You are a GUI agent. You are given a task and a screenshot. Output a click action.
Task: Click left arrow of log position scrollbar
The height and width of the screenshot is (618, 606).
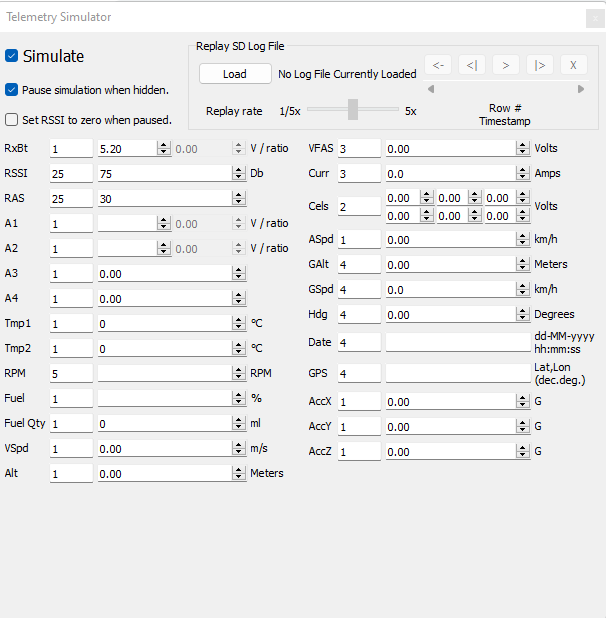(431, 89)
